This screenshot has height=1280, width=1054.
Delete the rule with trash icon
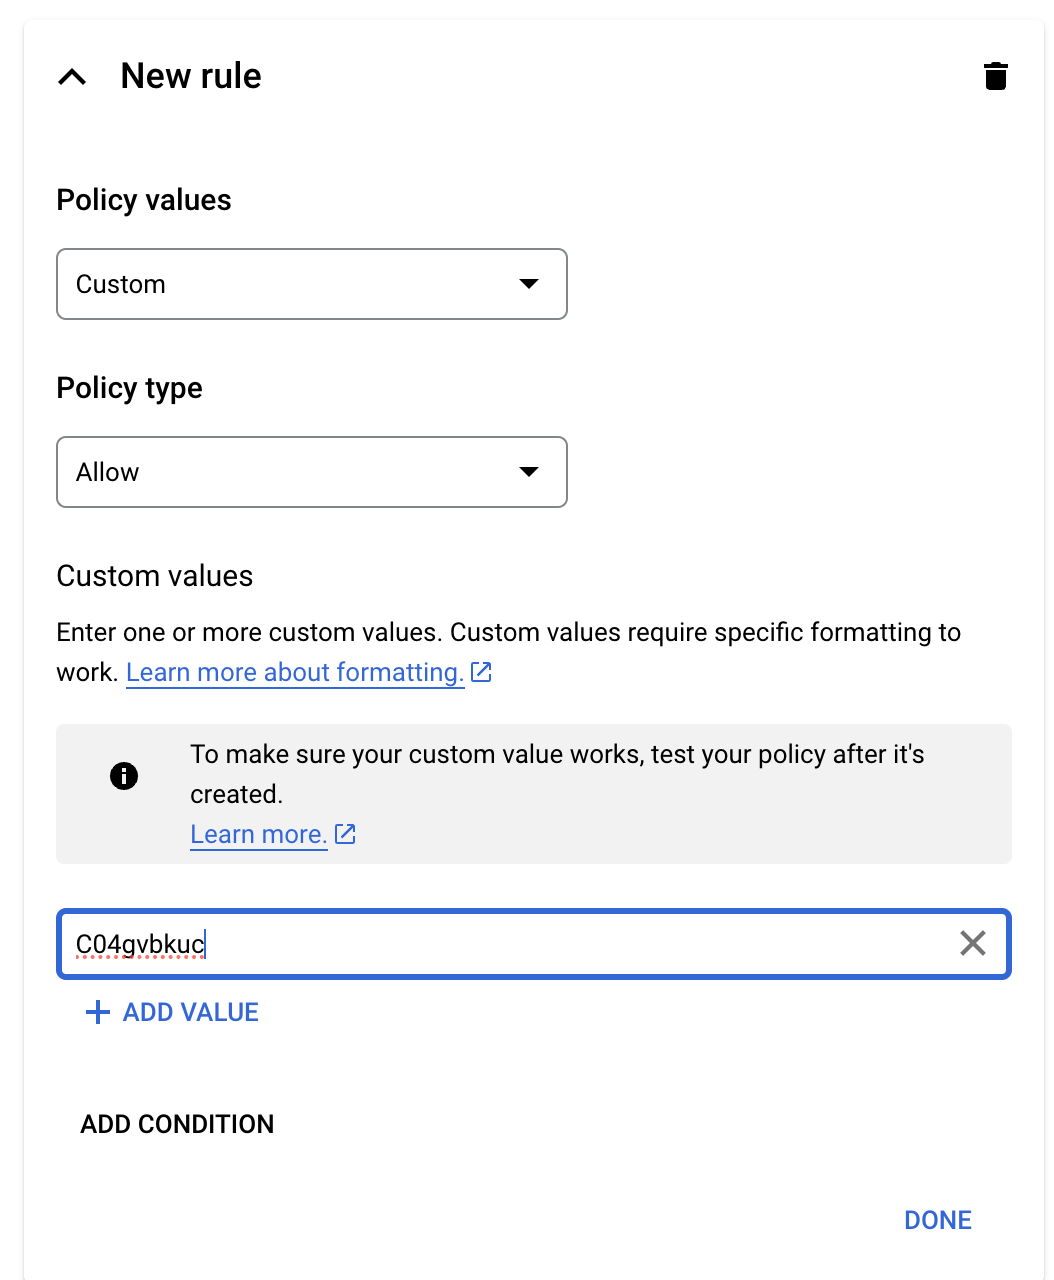(995, 76)
